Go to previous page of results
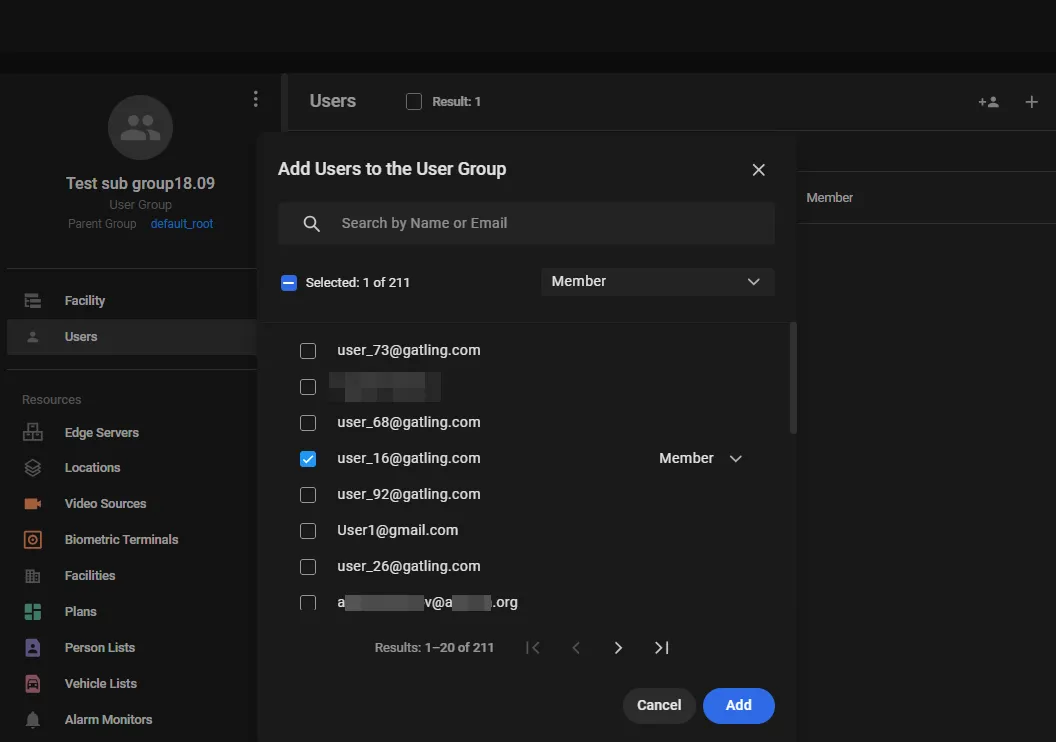Viewport: 1056px width, 742px height. [576, 648]
